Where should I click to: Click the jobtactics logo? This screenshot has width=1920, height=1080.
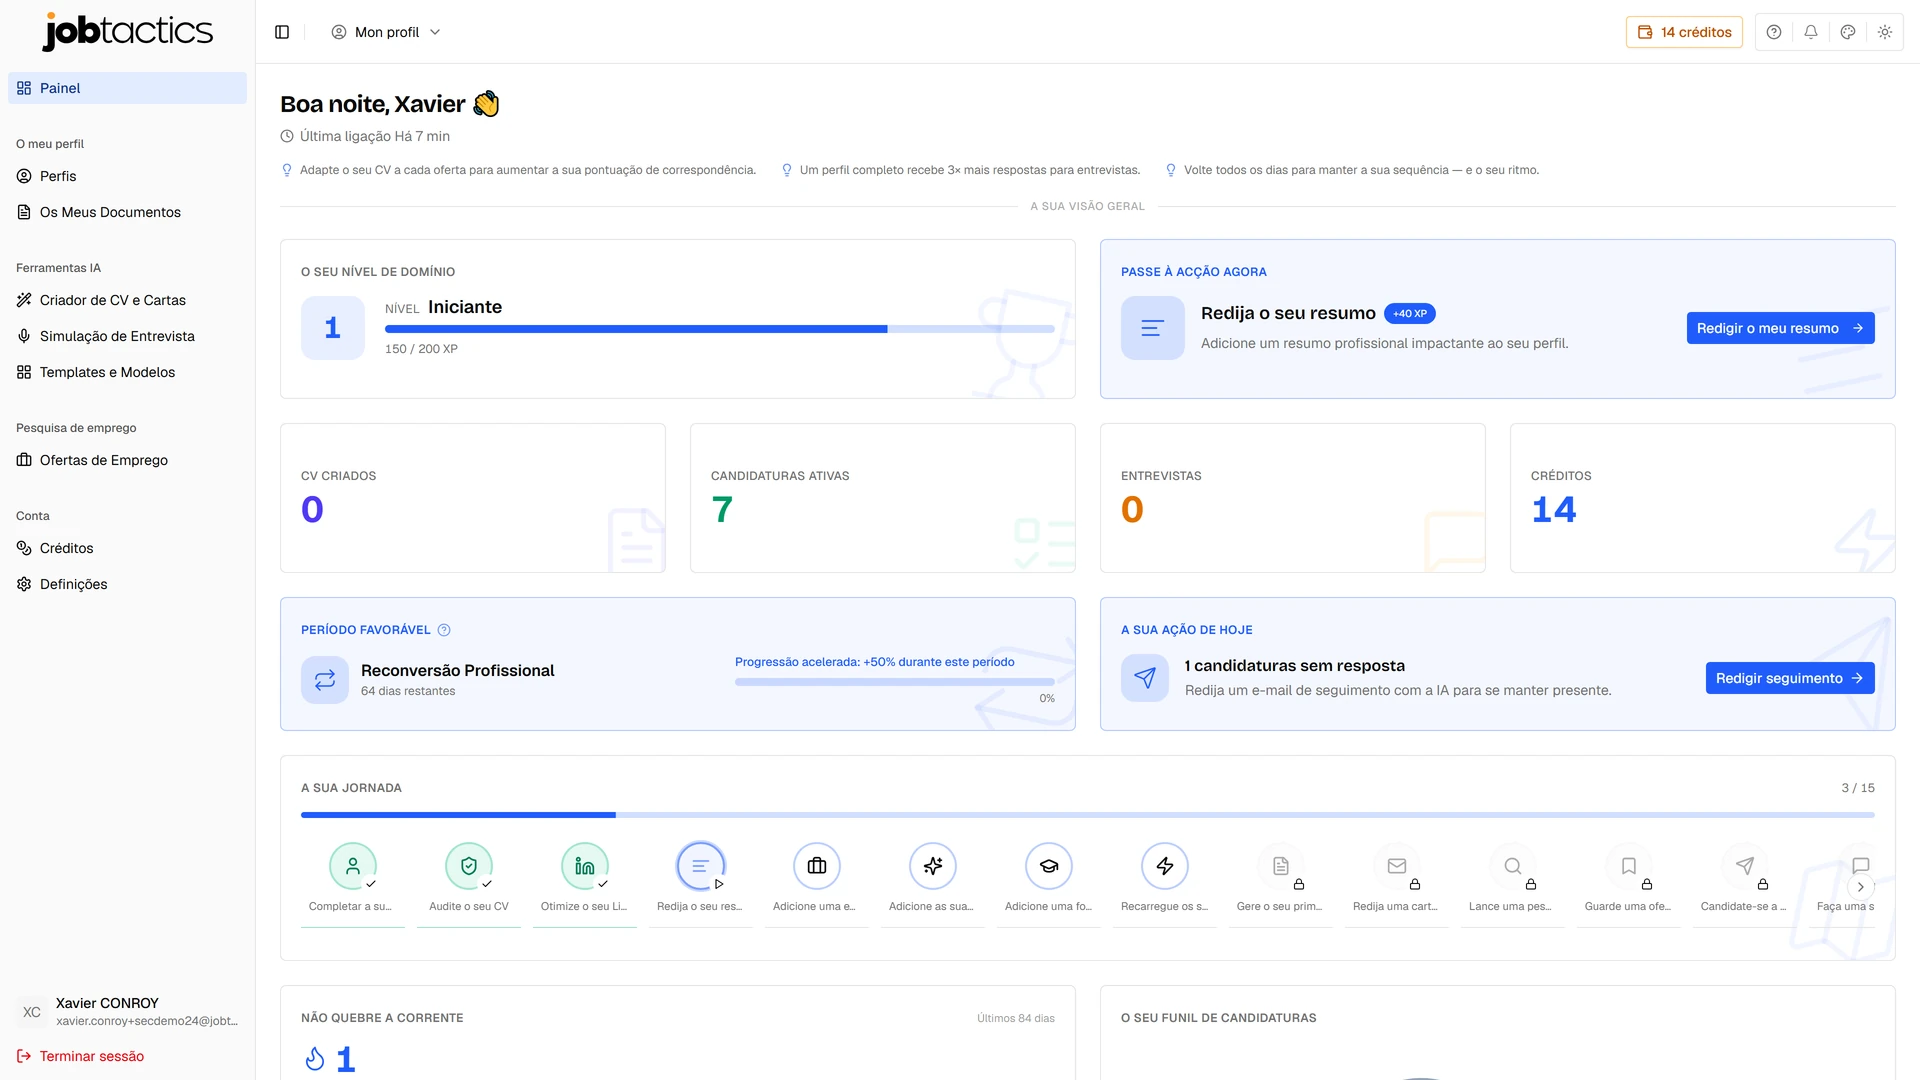tap(128, 31)
